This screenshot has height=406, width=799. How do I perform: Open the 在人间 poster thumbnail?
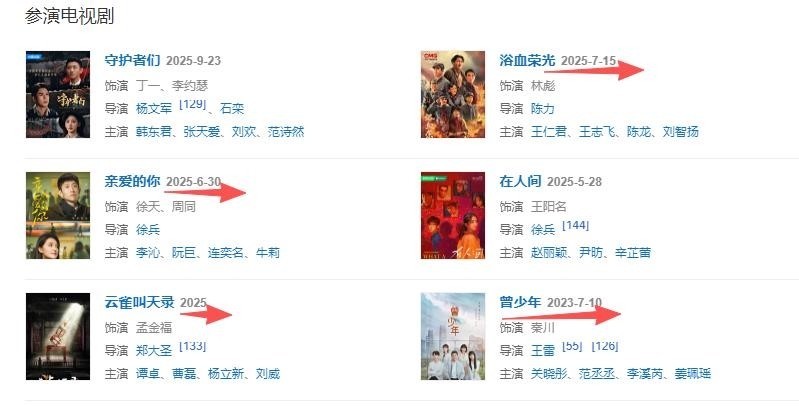(x=453, y=215)
